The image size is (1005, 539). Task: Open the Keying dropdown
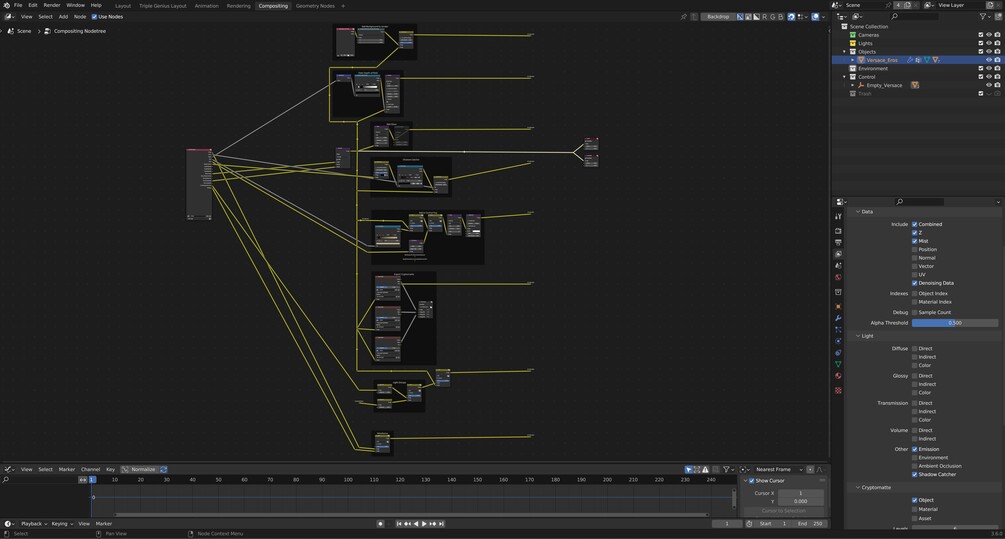(62, 524)
